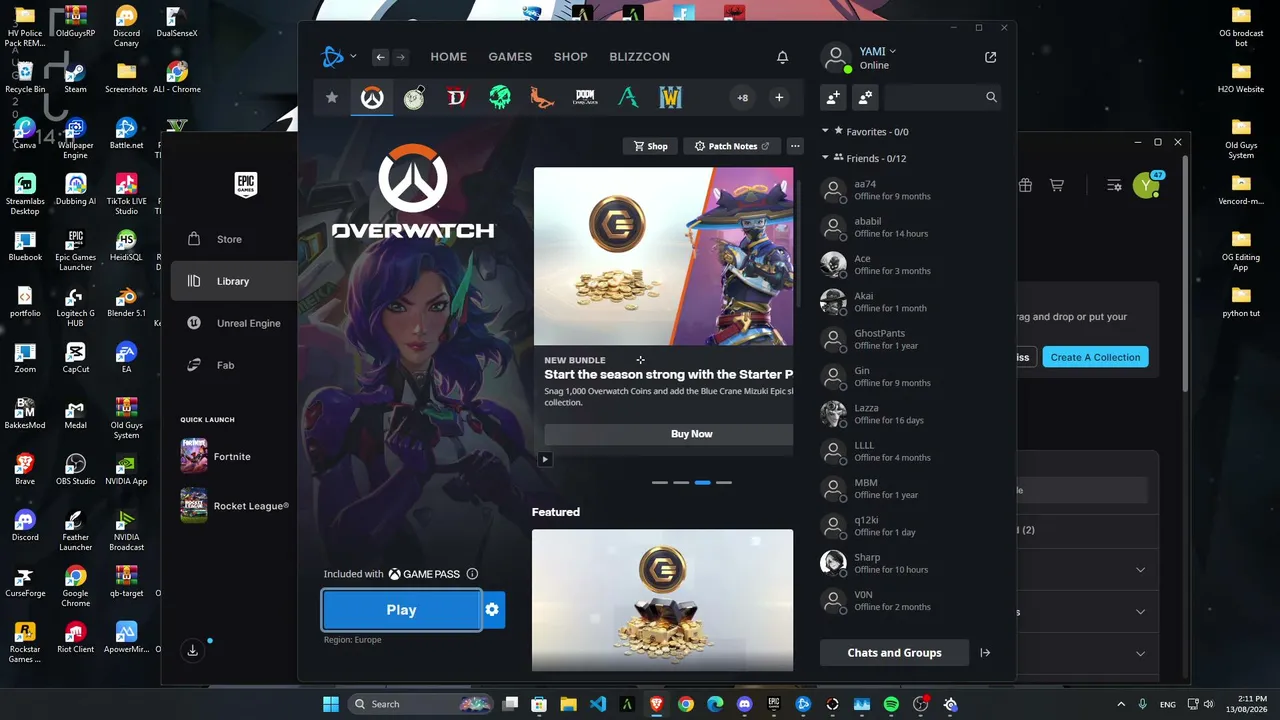The image size is (1280, 720).
Task: Focus the friends search field
Action: tap(943, 97)
